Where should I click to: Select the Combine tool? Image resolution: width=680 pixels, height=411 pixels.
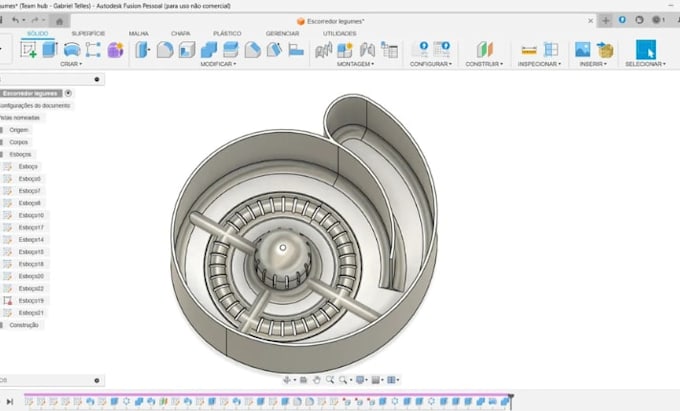(x=209, y=49)
